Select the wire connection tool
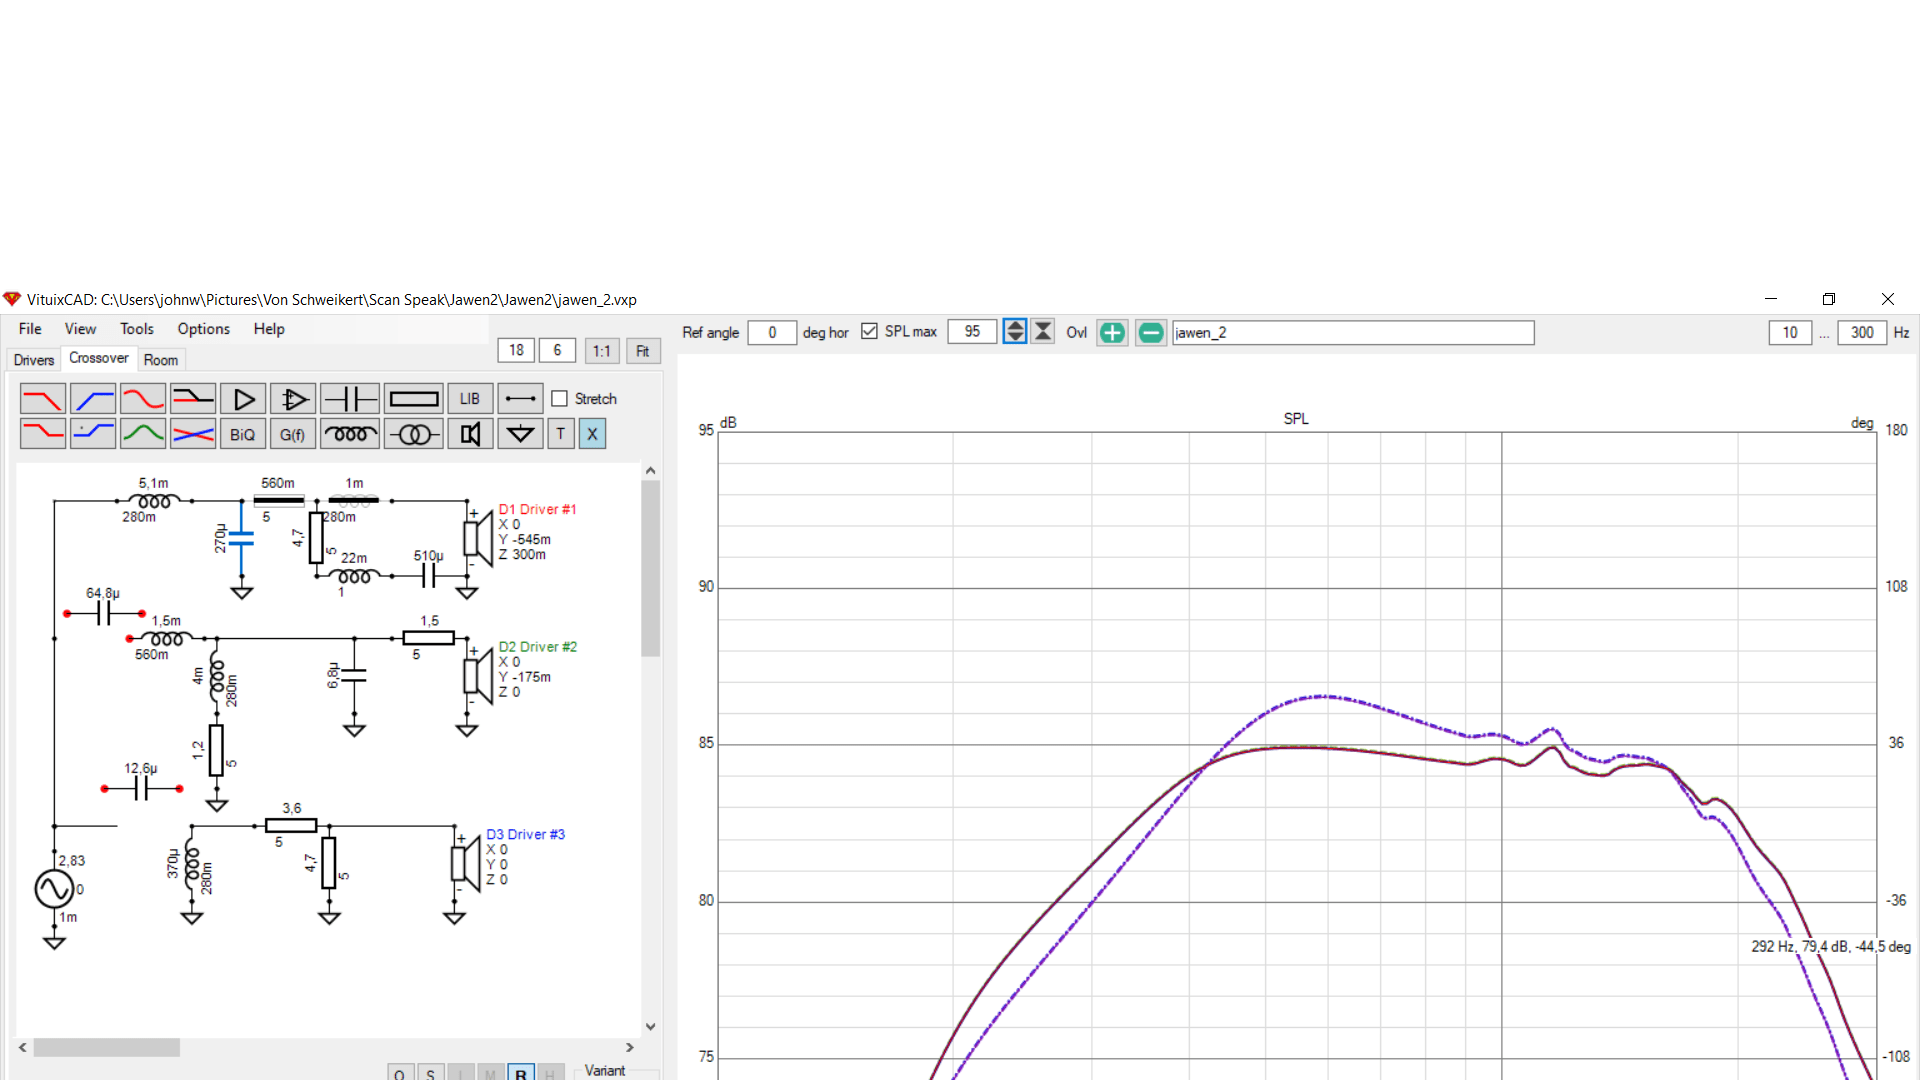Screen dimensions: 1920x1080 tap(520, 399)
